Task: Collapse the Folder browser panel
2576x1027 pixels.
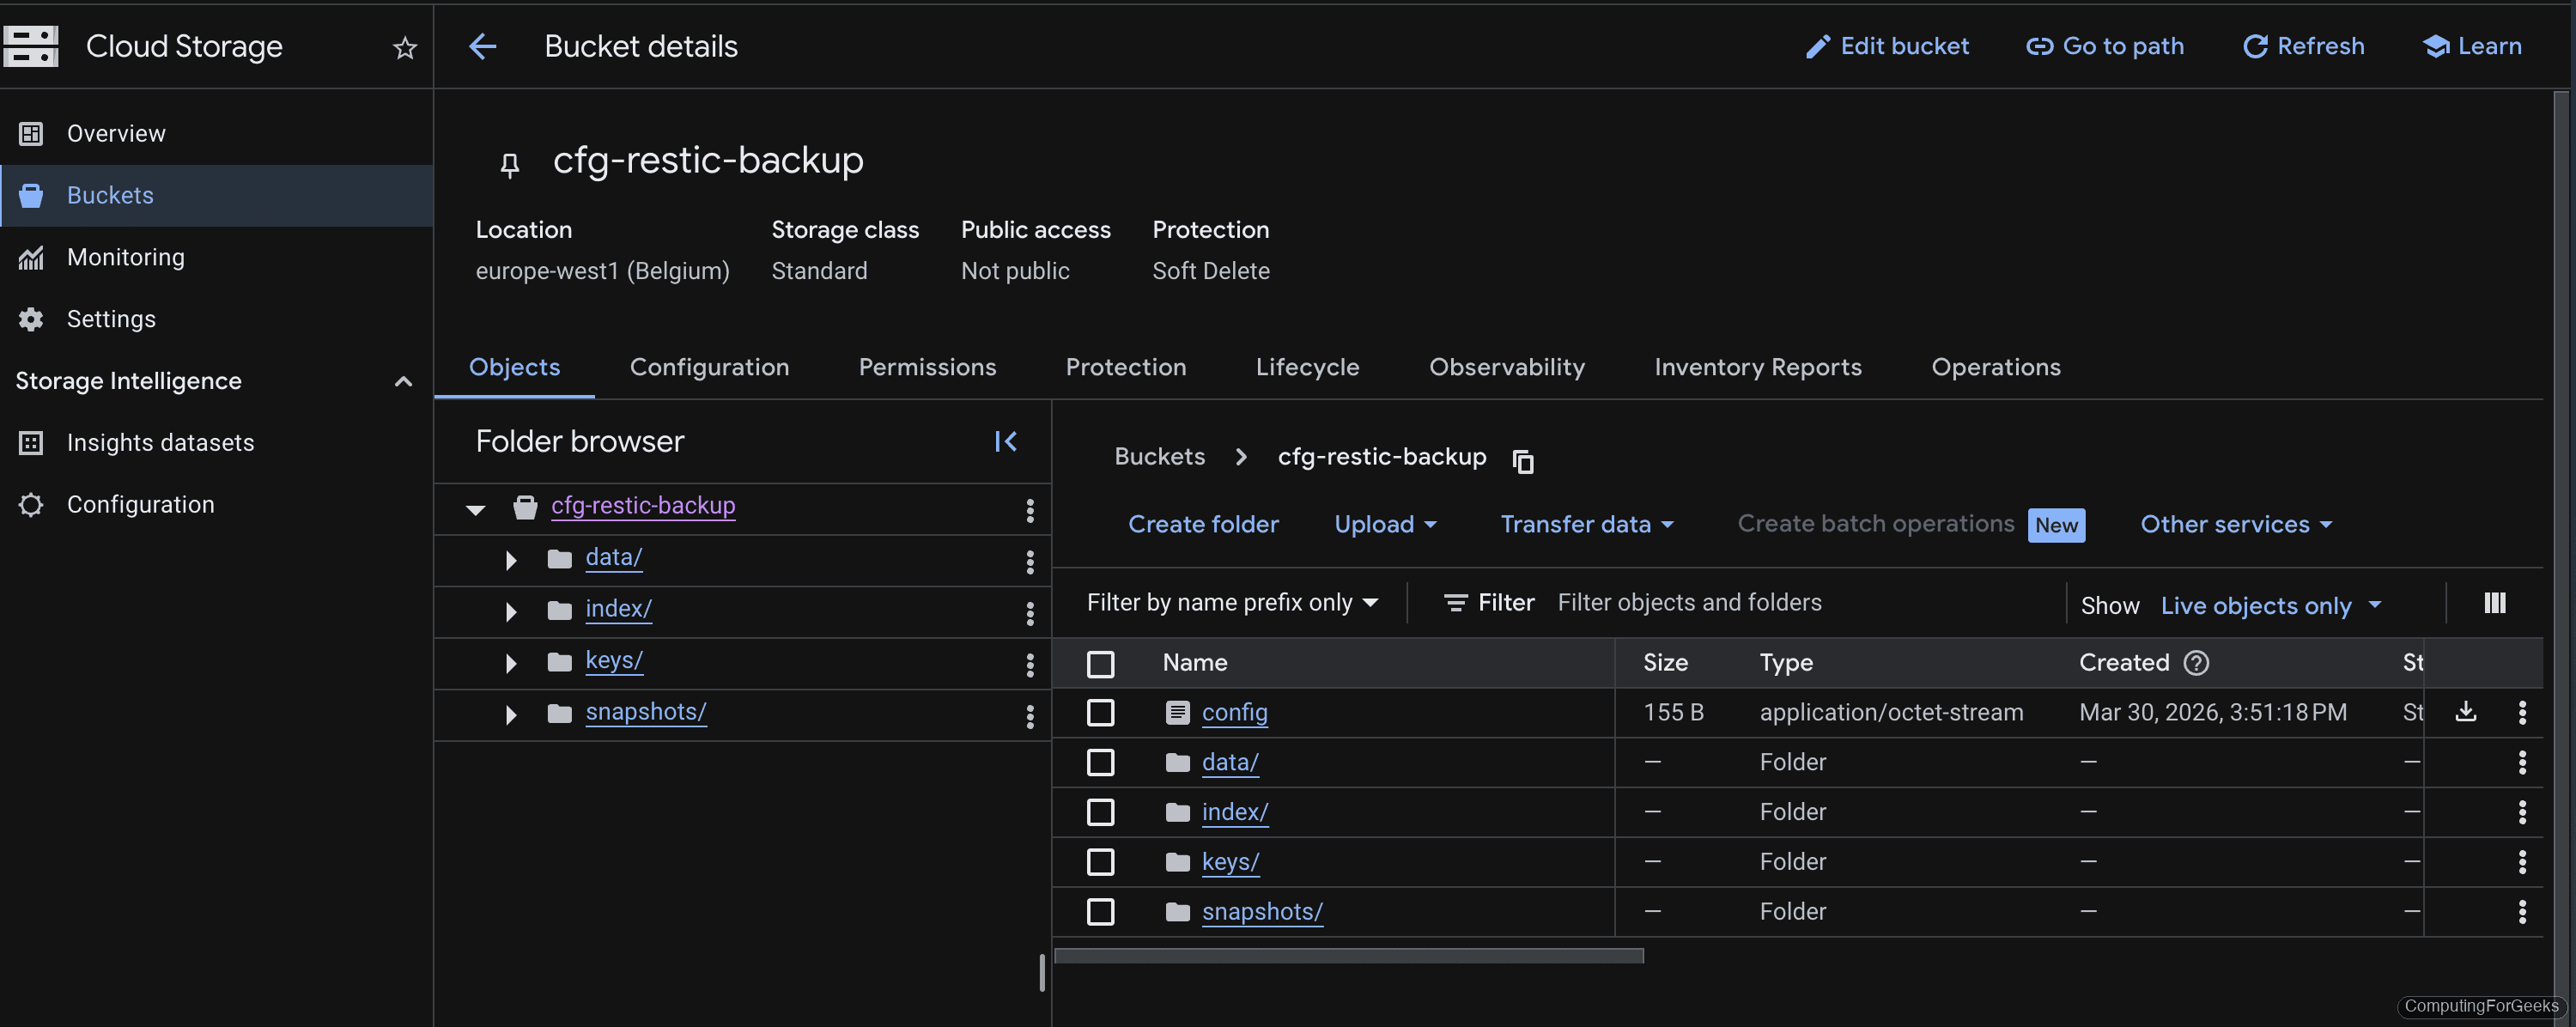Action: tap(1006, 441)
